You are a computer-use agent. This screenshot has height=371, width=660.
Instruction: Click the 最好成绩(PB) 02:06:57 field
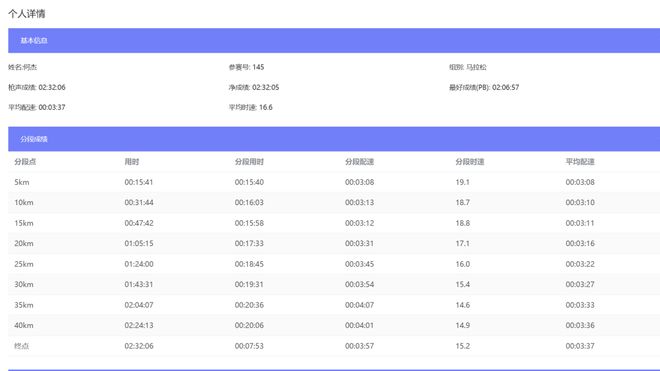(484, 87)
